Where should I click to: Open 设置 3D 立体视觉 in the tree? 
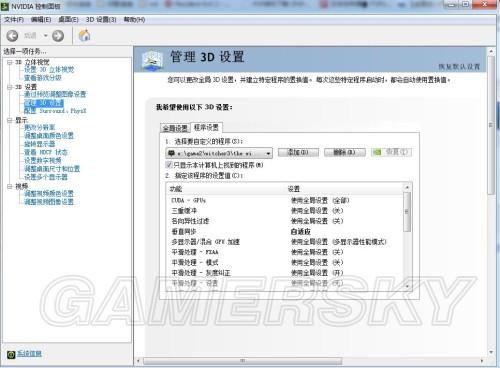coord(49,70)
